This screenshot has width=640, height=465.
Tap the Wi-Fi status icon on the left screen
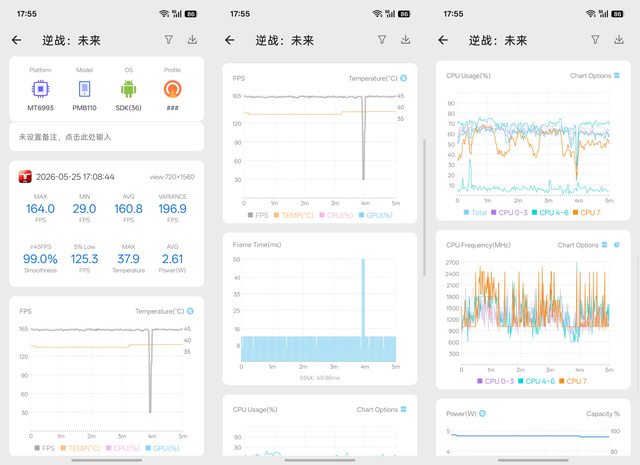point(164,14)
